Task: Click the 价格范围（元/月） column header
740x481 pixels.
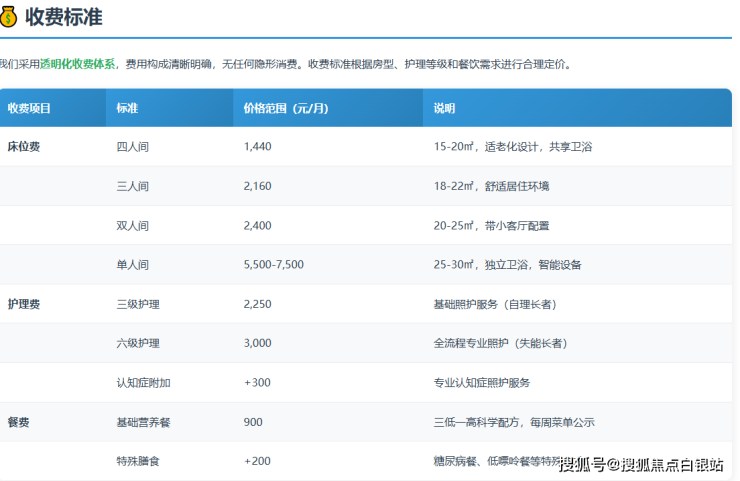Action: [286, 108]
